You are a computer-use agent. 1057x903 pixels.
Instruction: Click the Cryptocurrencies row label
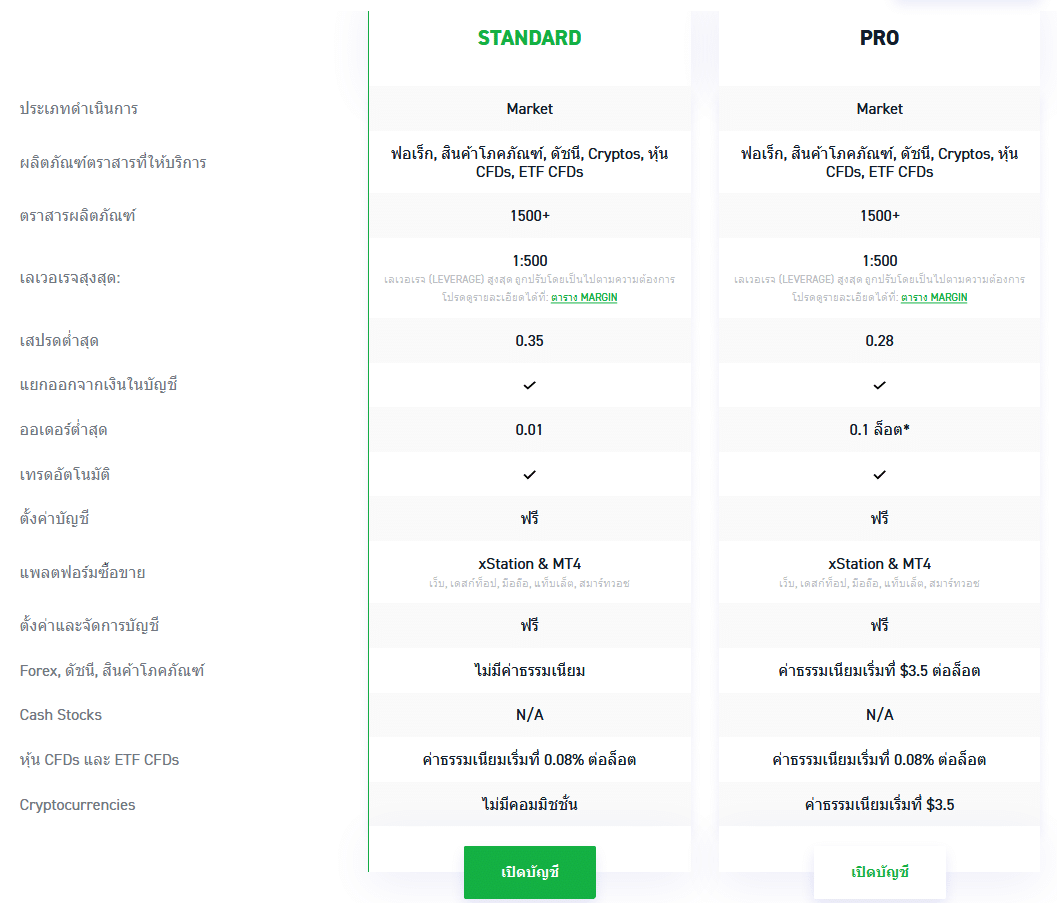[x=78, y=805]
